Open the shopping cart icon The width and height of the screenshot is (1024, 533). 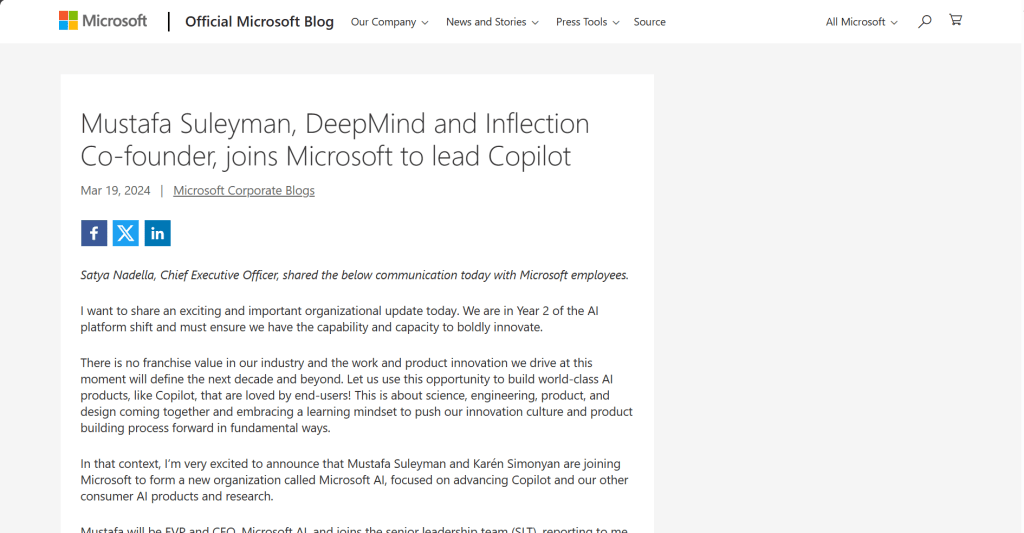pyautogui.click(x=955, y=20)
